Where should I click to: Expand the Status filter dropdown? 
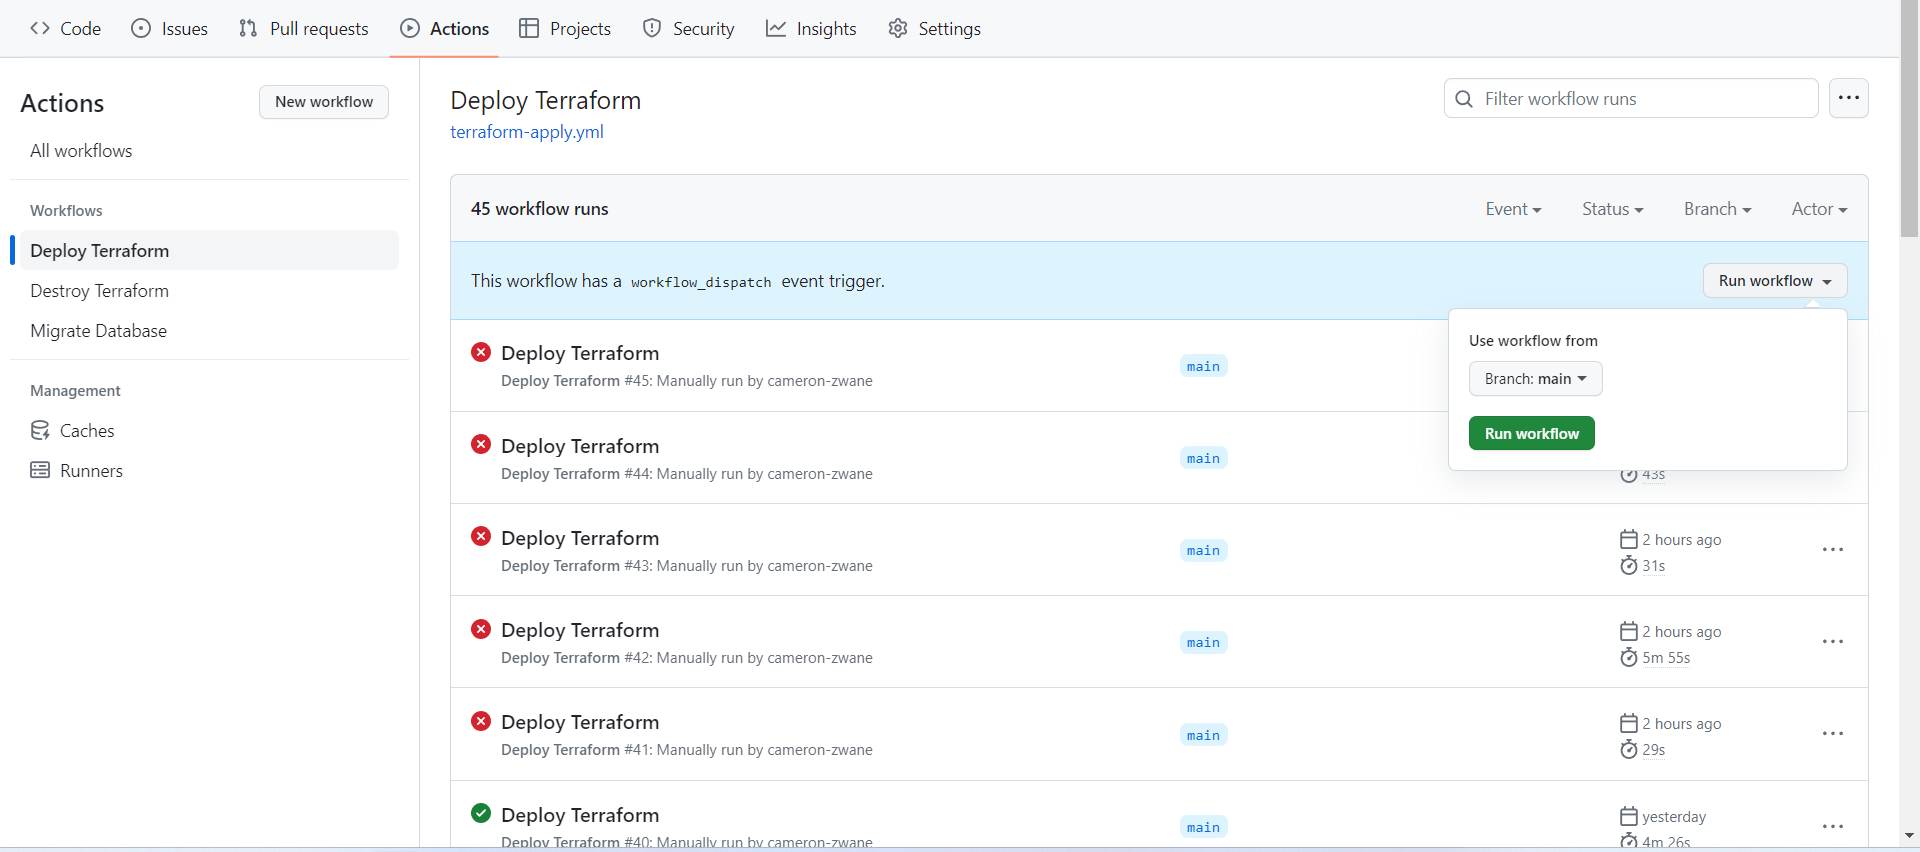(1612, 209)
